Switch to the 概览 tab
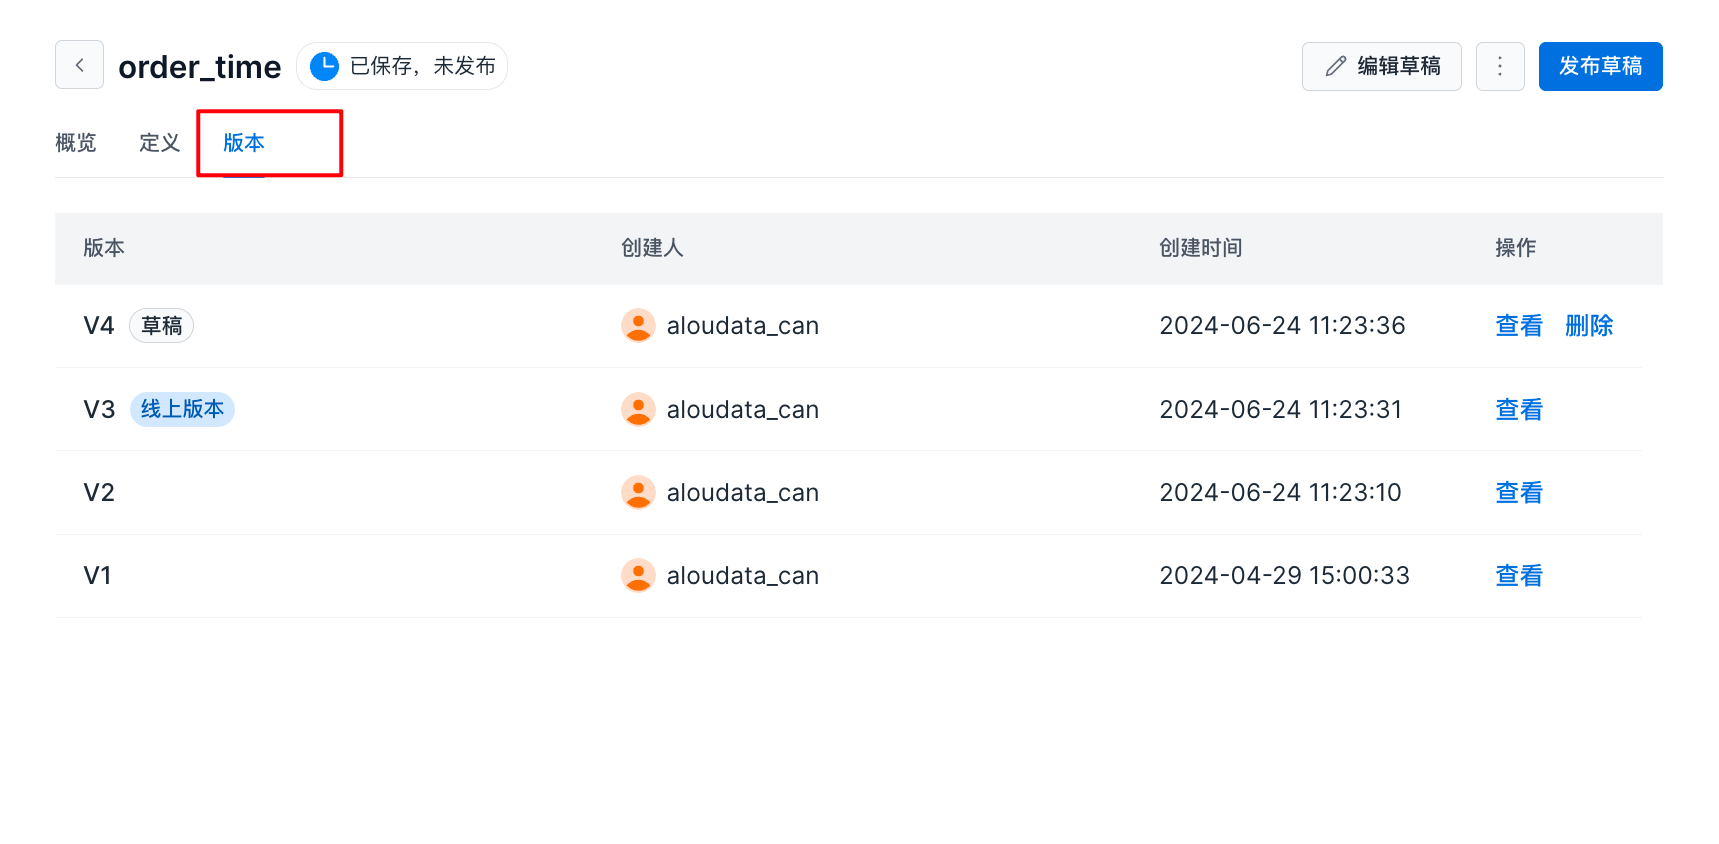This screenshot has height=844, width=1719. tap(76, 143)
